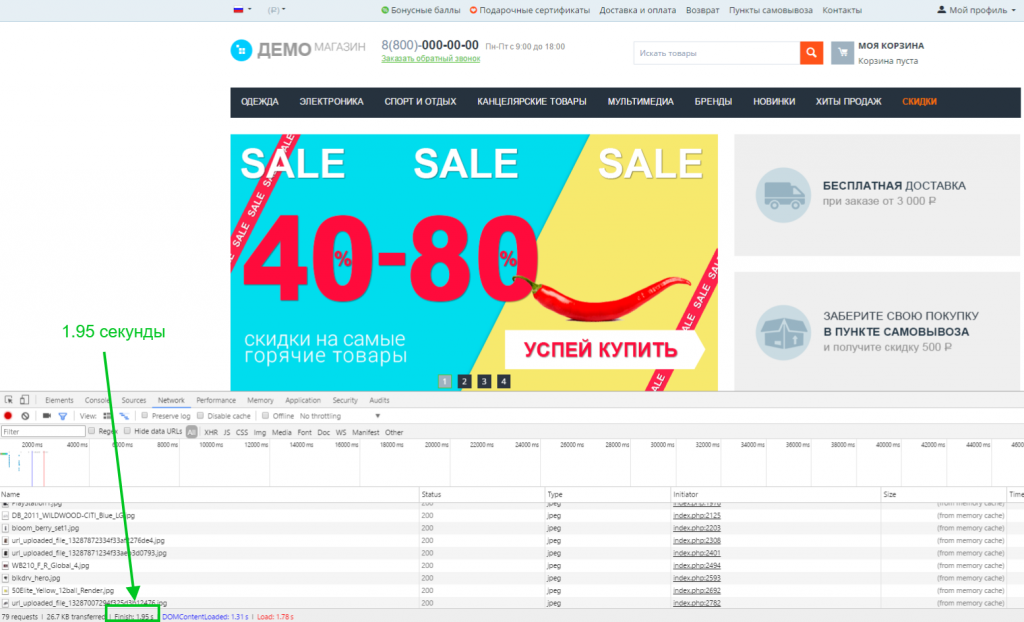This screenshot has width=1024, height=622.
Task: Click file icon of bloom_berry_set1.jpg row
Action: 5,528
